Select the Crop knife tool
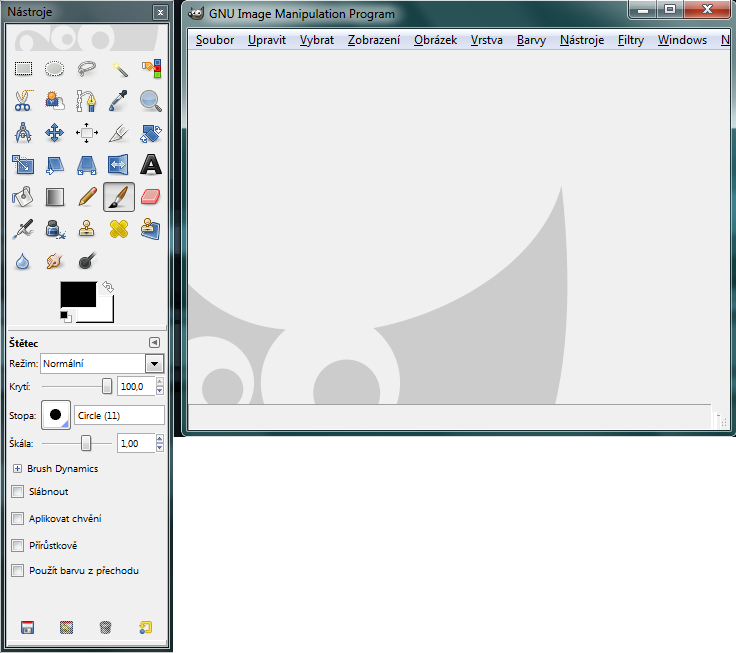Image resolution: width=736 pixels, height=653 pixels. (x=119, y=133)
